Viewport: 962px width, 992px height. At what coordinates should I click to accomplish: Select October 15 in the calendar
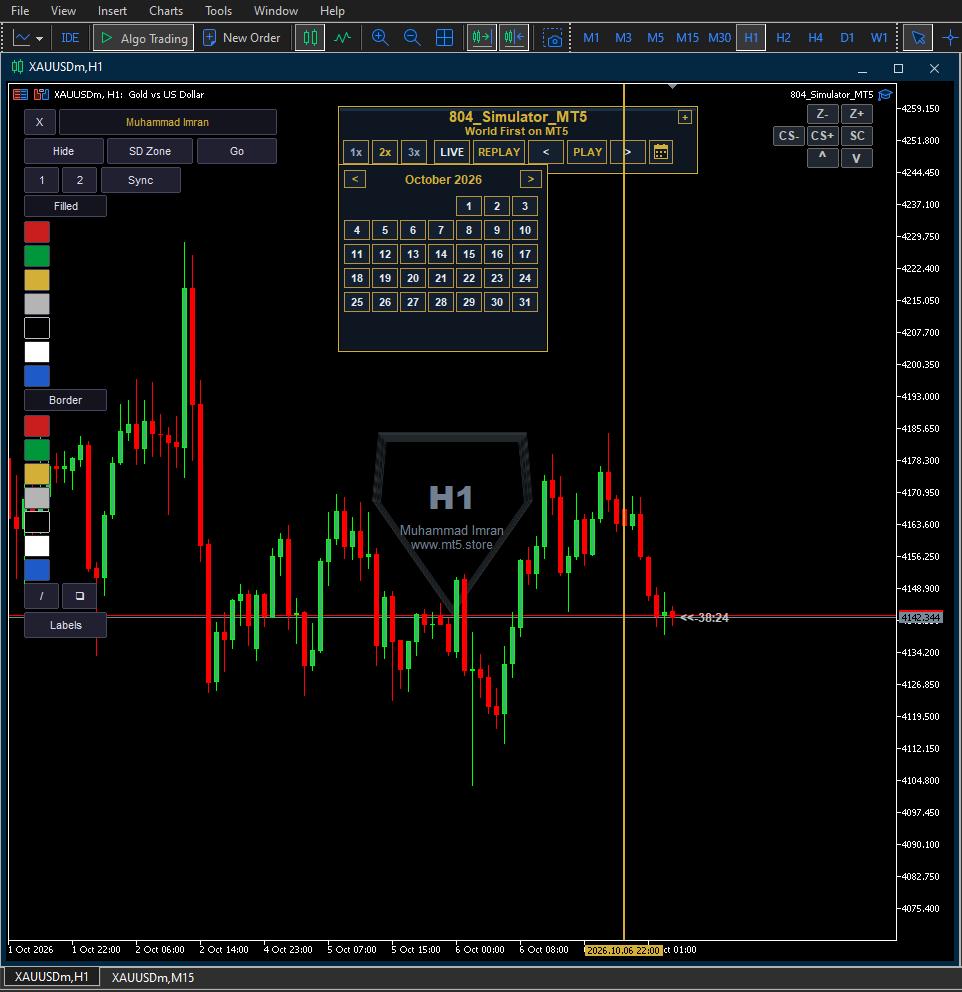point(469,254)
